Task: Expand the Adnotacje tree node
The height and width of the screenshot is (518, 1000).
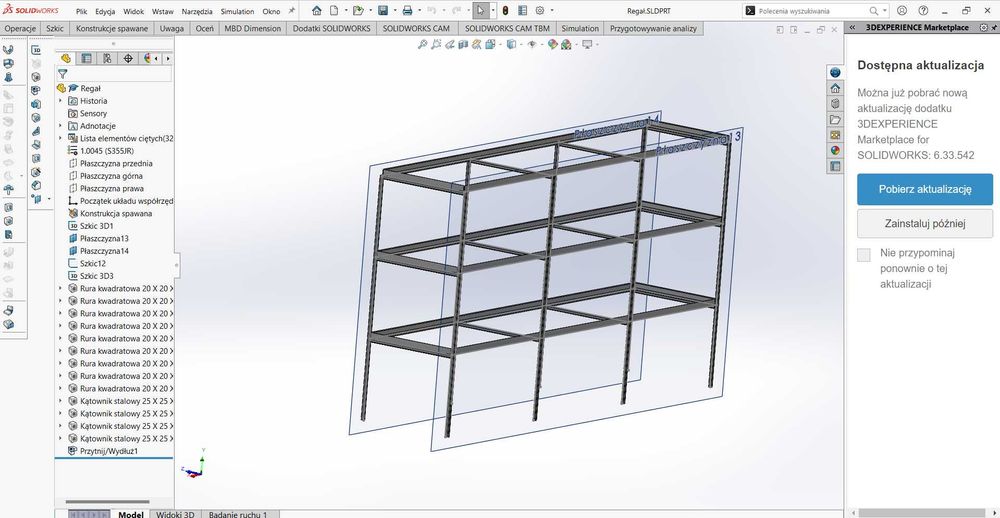Action: (61, 126)
